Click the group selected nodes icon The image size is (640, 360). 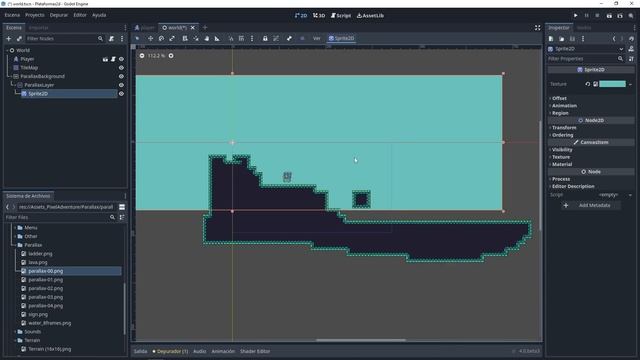pos(276,38)
